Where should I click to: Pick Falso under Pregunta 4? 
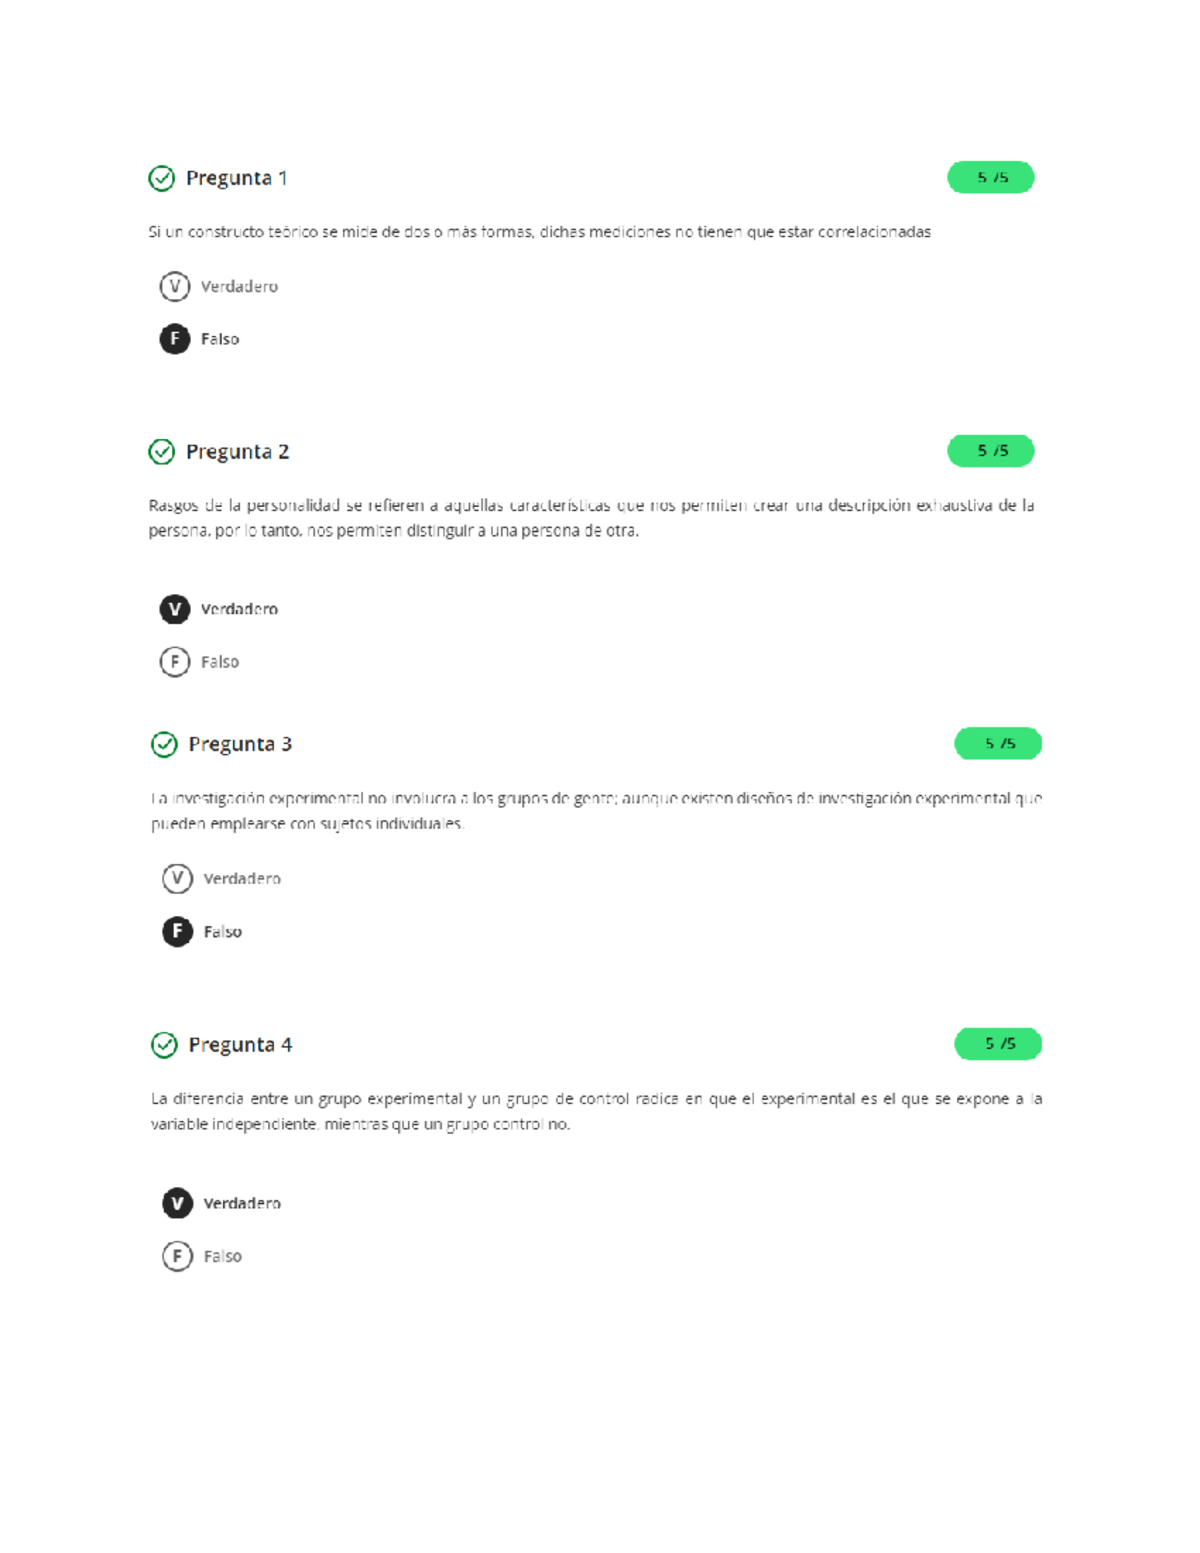[x=177, y=1256]
